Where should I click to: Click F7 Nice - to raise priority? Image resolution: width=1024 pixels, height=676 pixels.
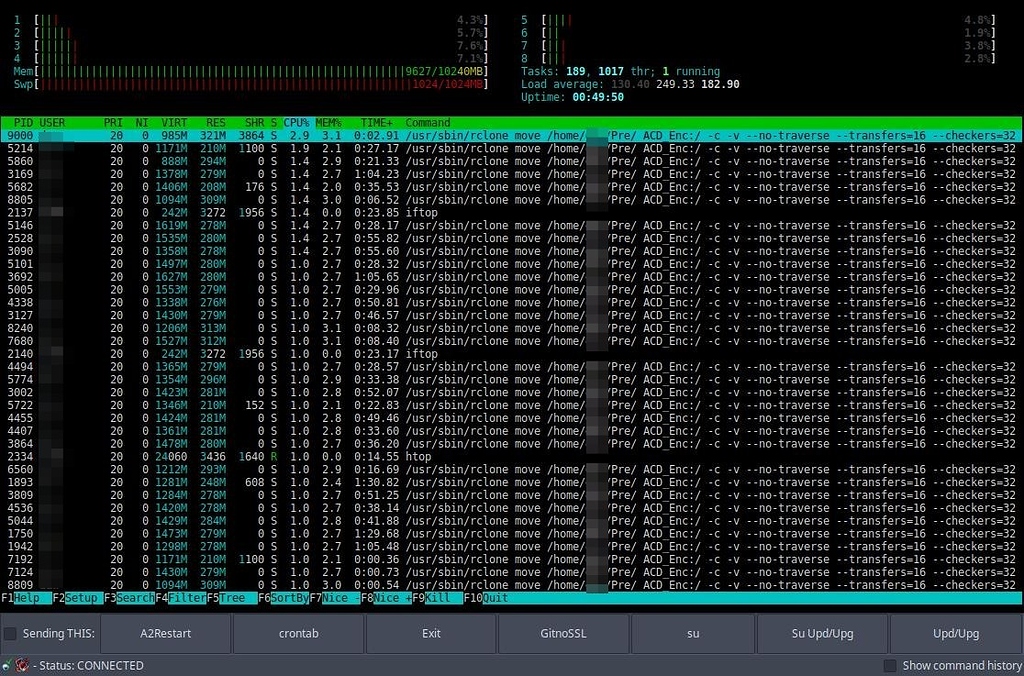pos(334,598)
